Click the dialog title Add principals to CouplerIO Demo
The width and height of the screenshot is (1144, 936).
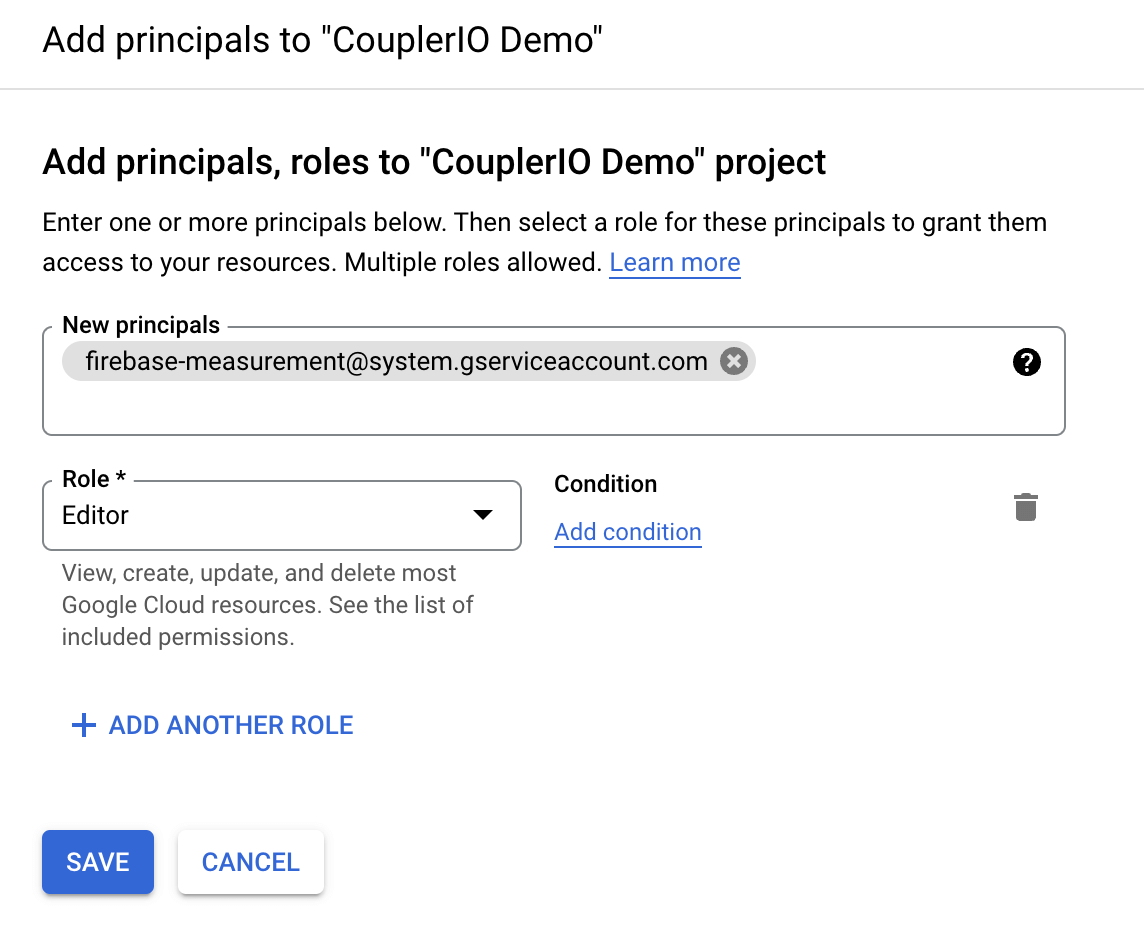(x=322, y=39)
